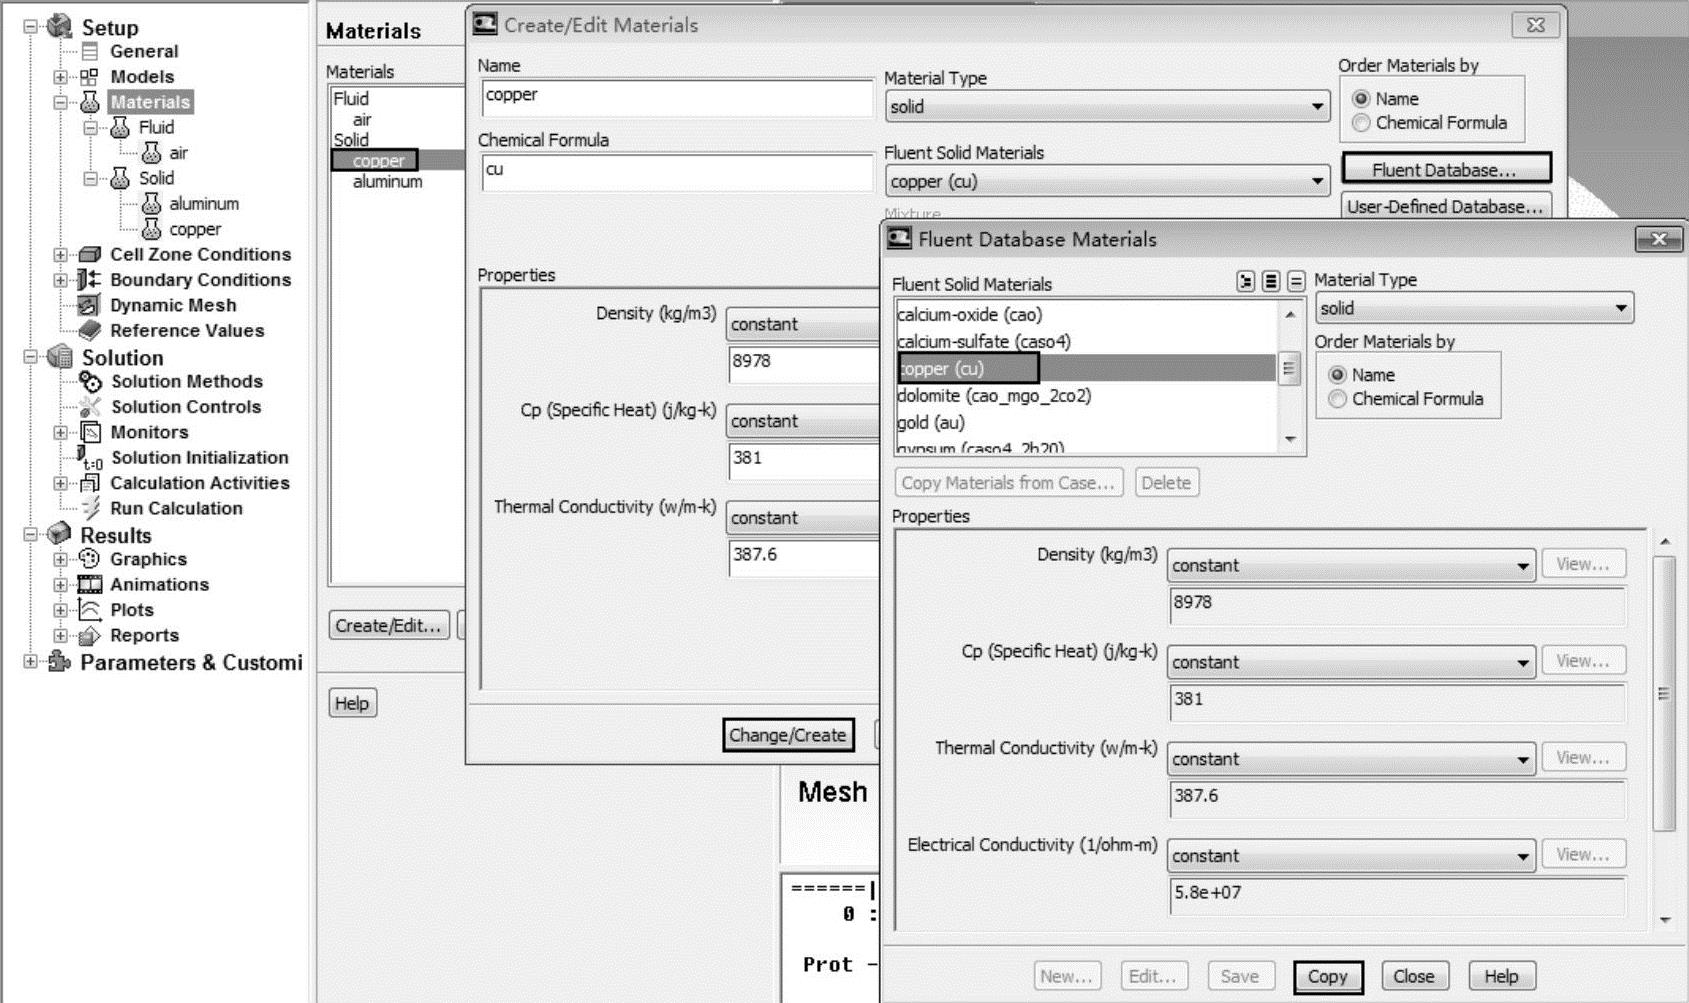Click the Run Calculation icon
Screen dimensions: 1689x1003
90,508
